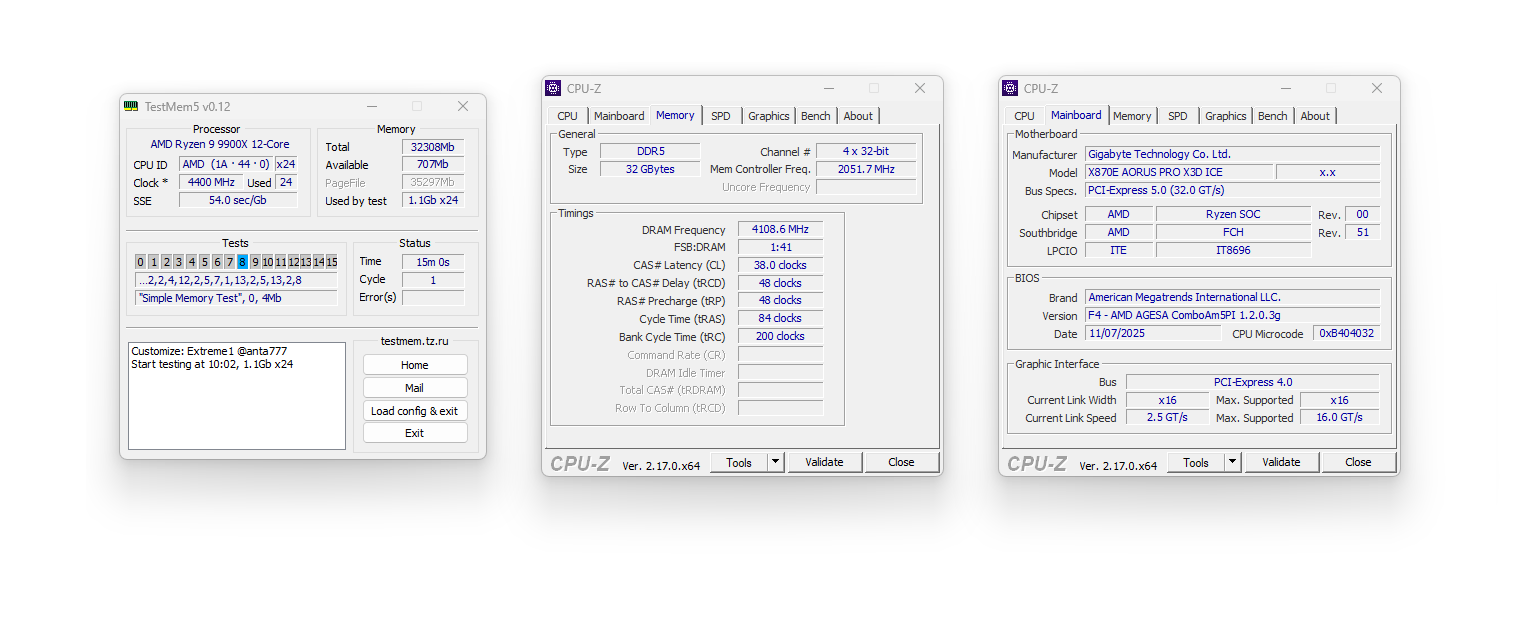Open Bench tab in CPU-Z Memory window
The height and width of the screenshot is (620, 1530).
coord(815,116)
